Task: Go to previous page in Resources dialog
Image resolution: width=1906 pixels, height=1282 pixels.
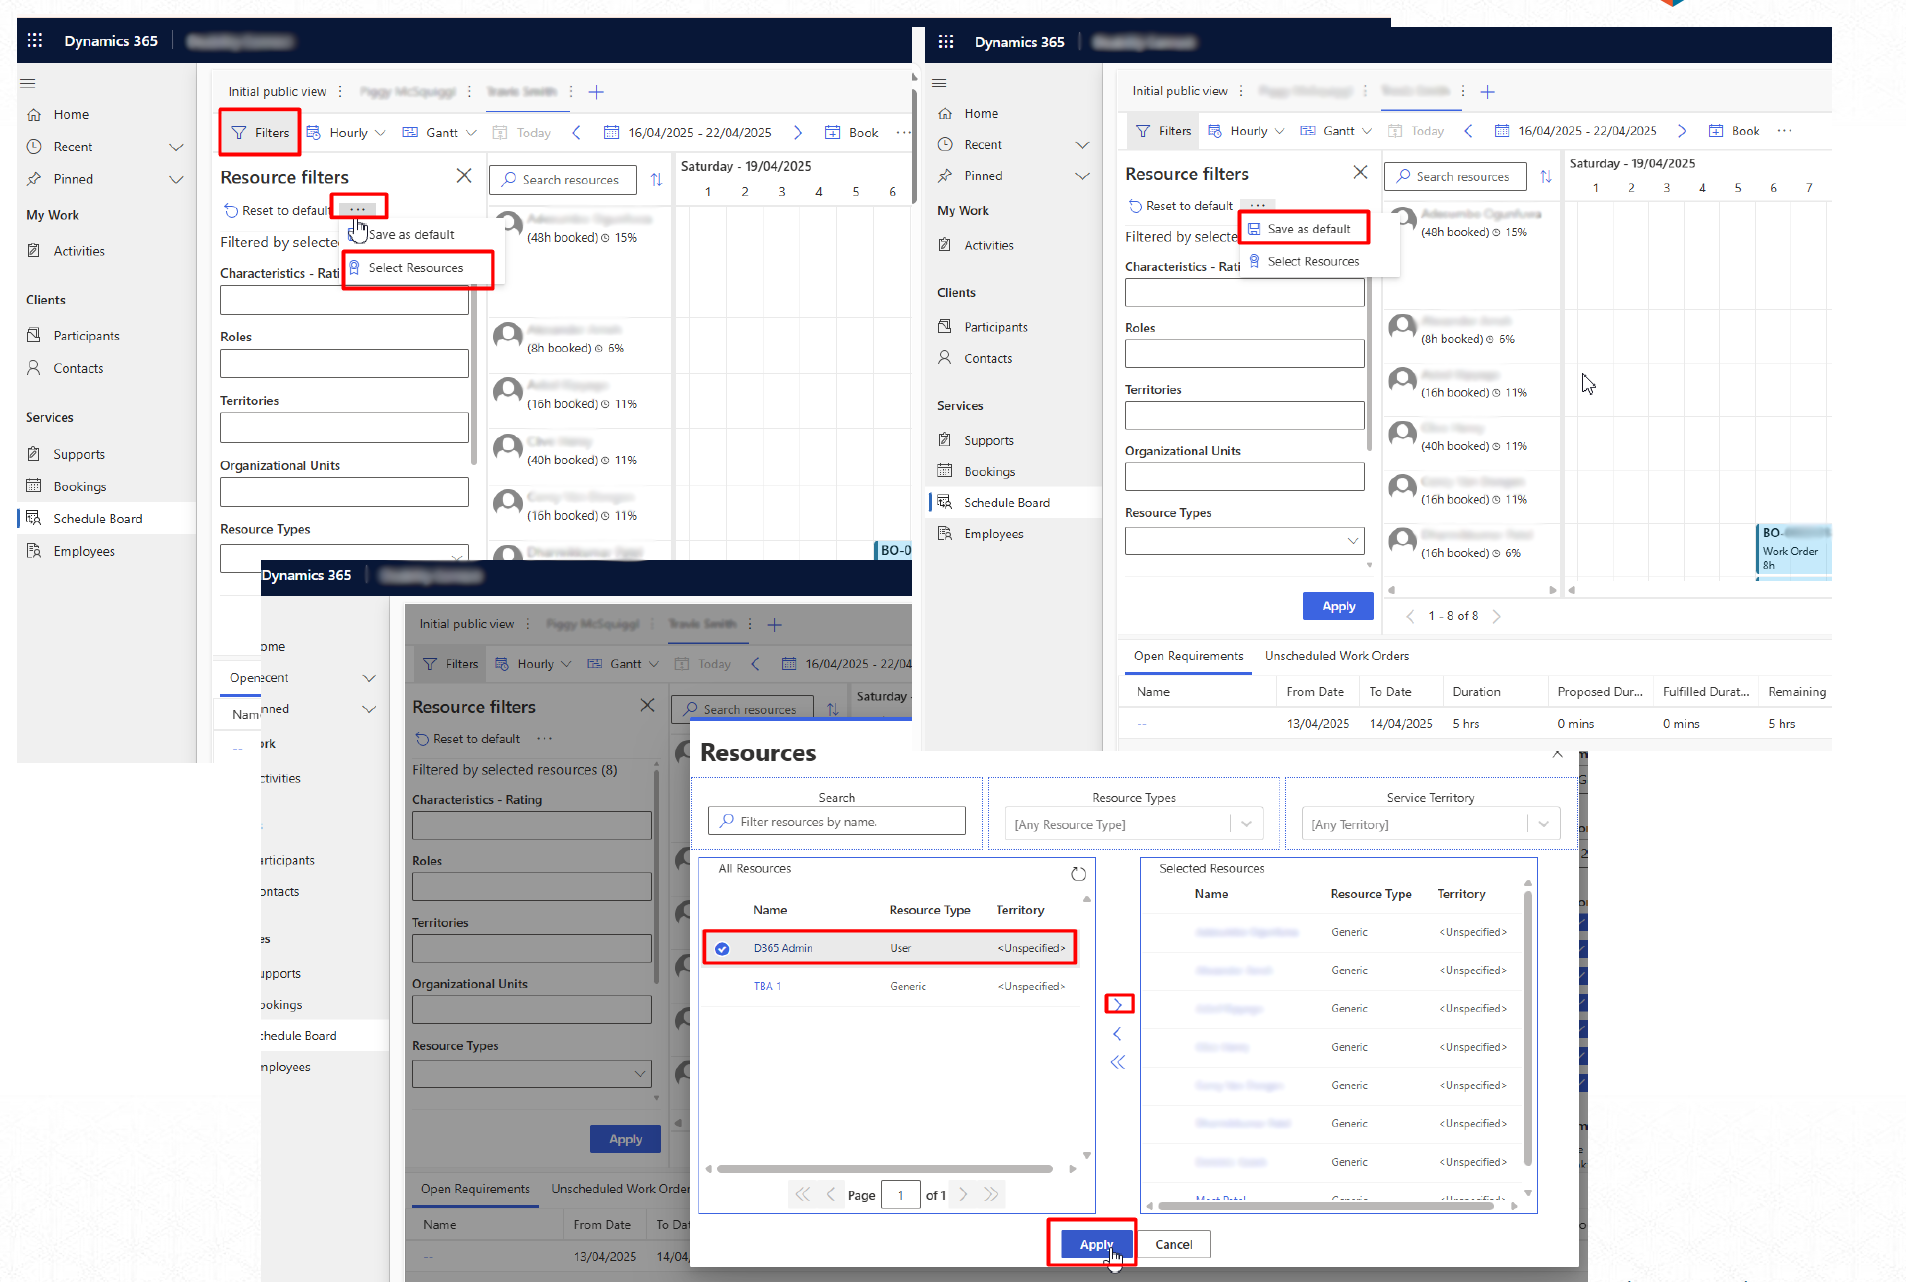Action: pyautogui.click(x=830, y=1194)
